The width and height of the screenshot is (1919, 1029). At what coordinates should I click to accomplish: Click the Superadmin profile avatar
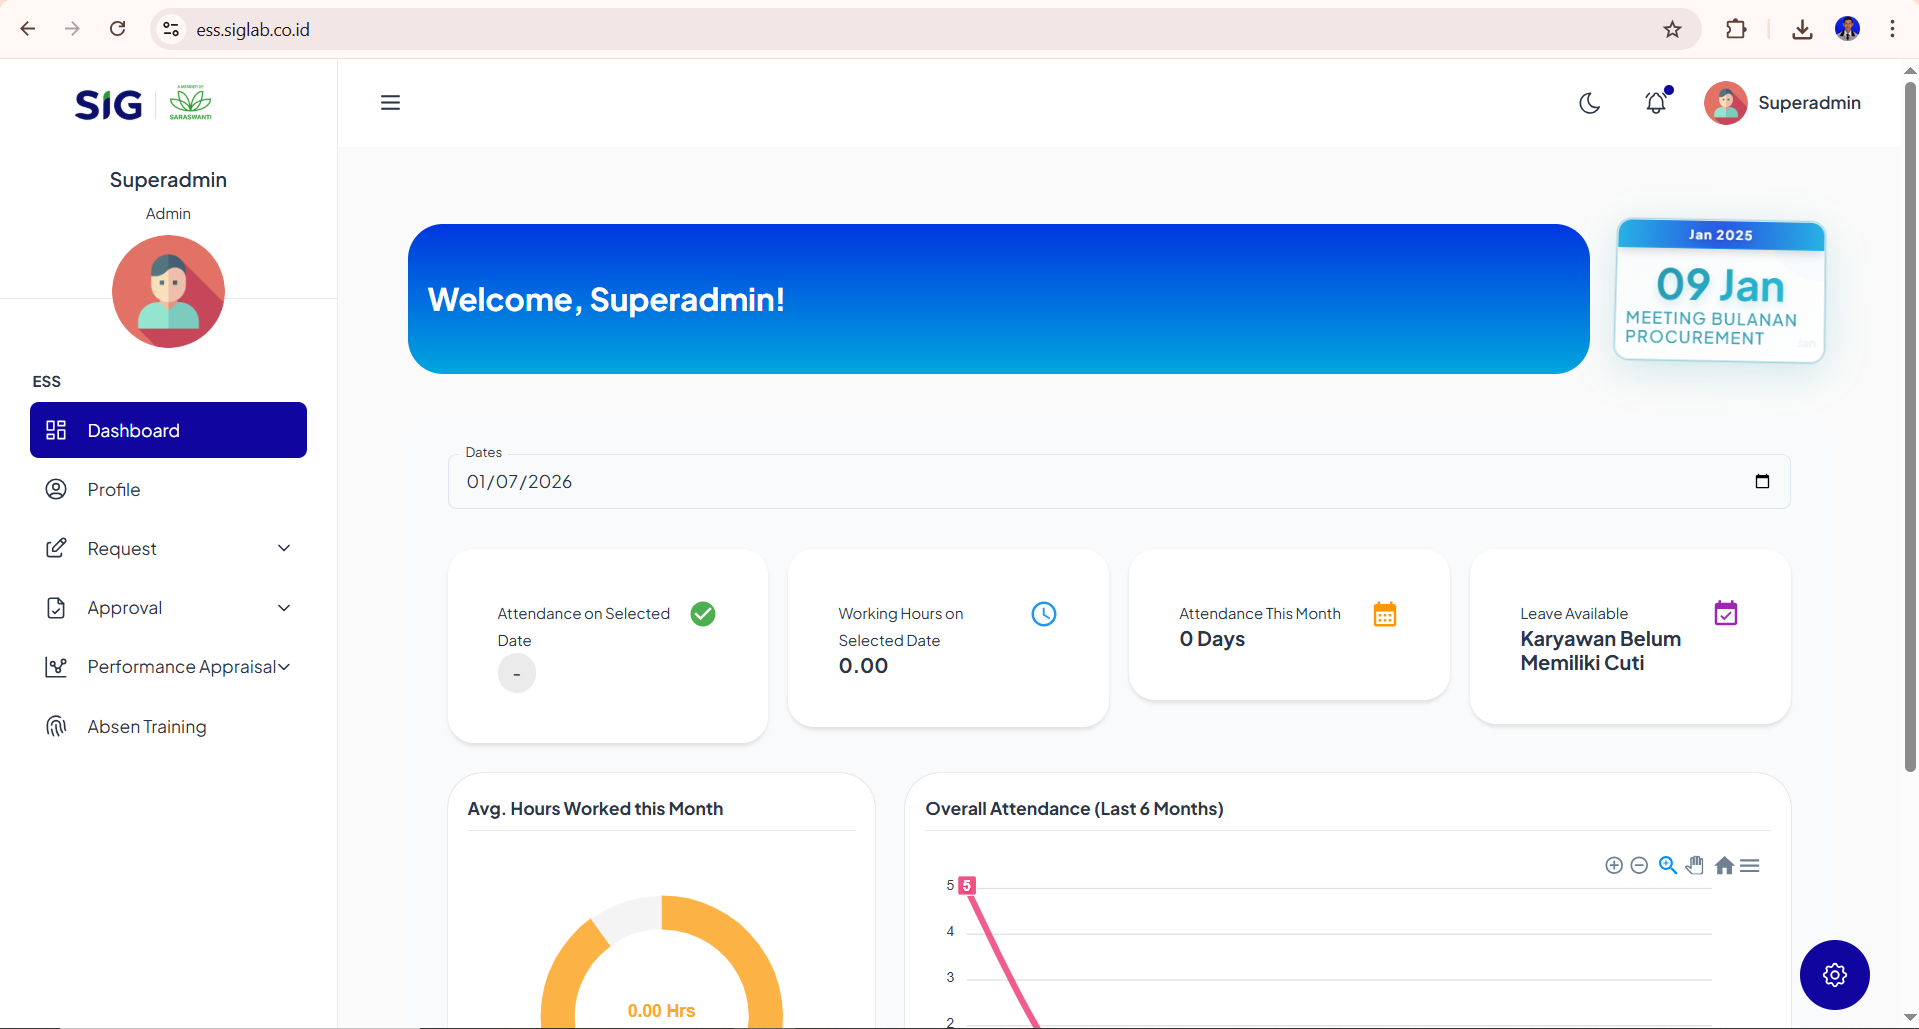(x=1725, y=102)
